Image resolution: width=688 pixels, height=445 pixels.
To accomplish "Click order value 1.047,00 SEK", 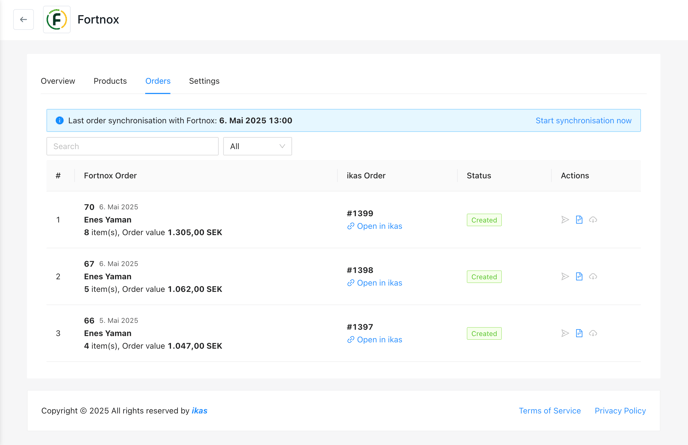I will coord(195,346).
